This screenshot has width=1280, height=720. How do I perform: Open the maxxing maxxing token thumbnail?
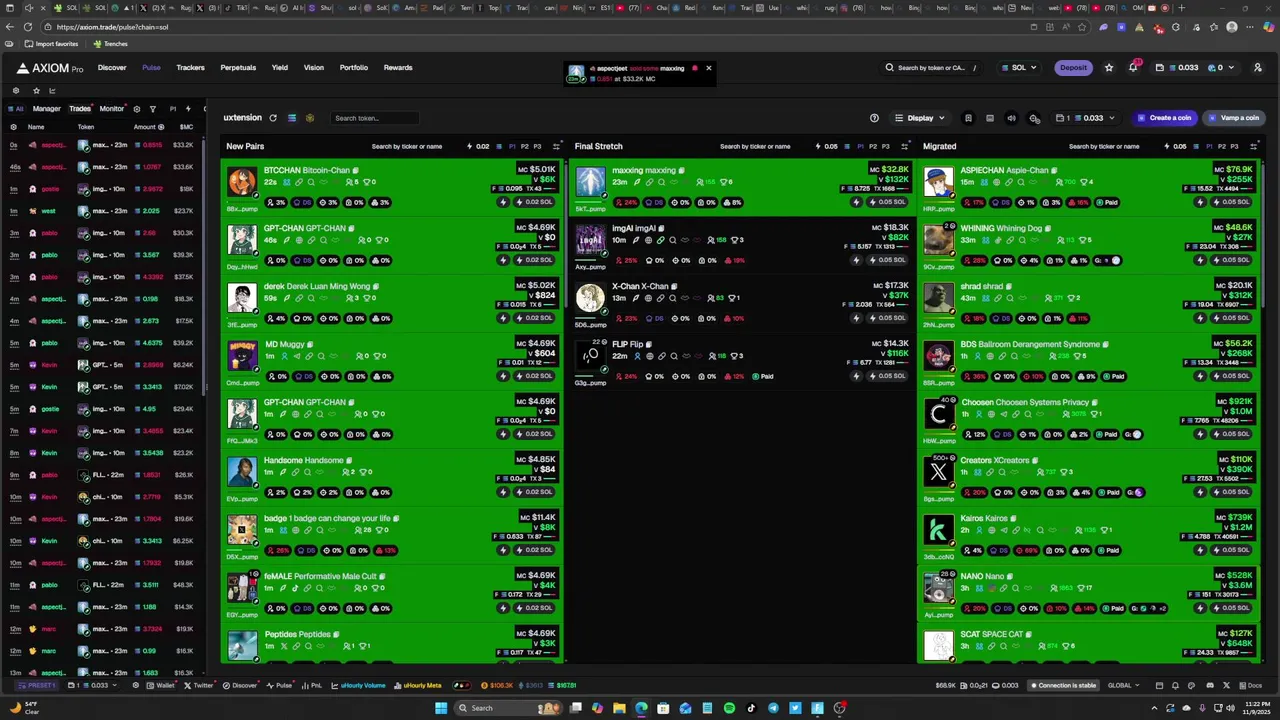(590, 182)
